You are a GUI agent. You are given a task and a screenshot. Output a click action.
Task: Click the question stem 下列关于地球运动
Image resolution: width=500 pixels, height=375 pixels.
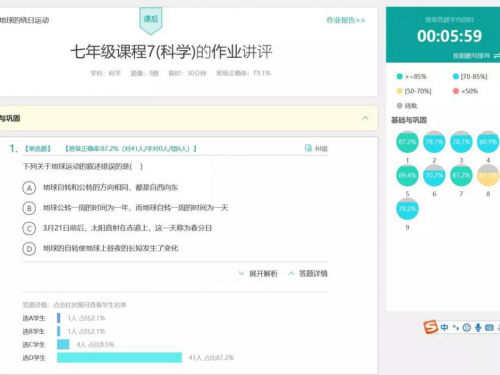[x=83, y=166]
